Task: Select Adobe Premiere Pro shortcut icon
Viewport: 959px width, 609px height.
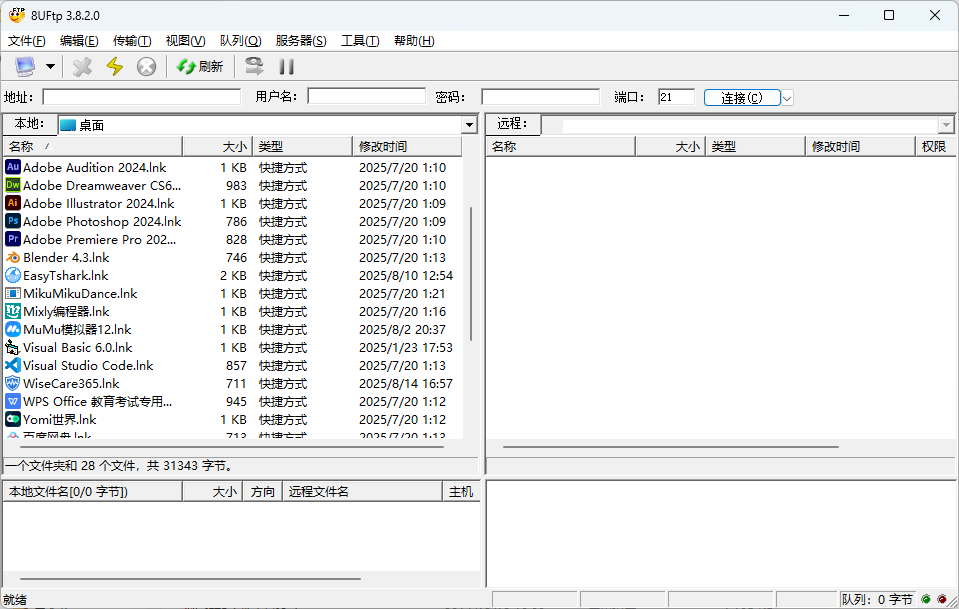Action: pos(13,239)
